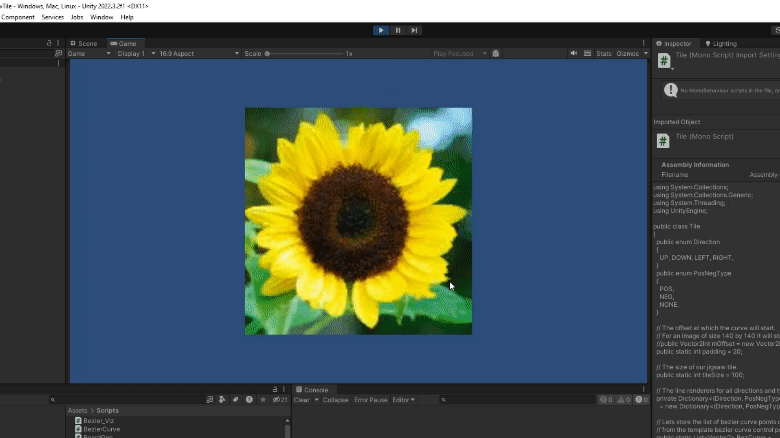Open the Services menu
Viewport: 780px width, 438px height.
point(53,17)
